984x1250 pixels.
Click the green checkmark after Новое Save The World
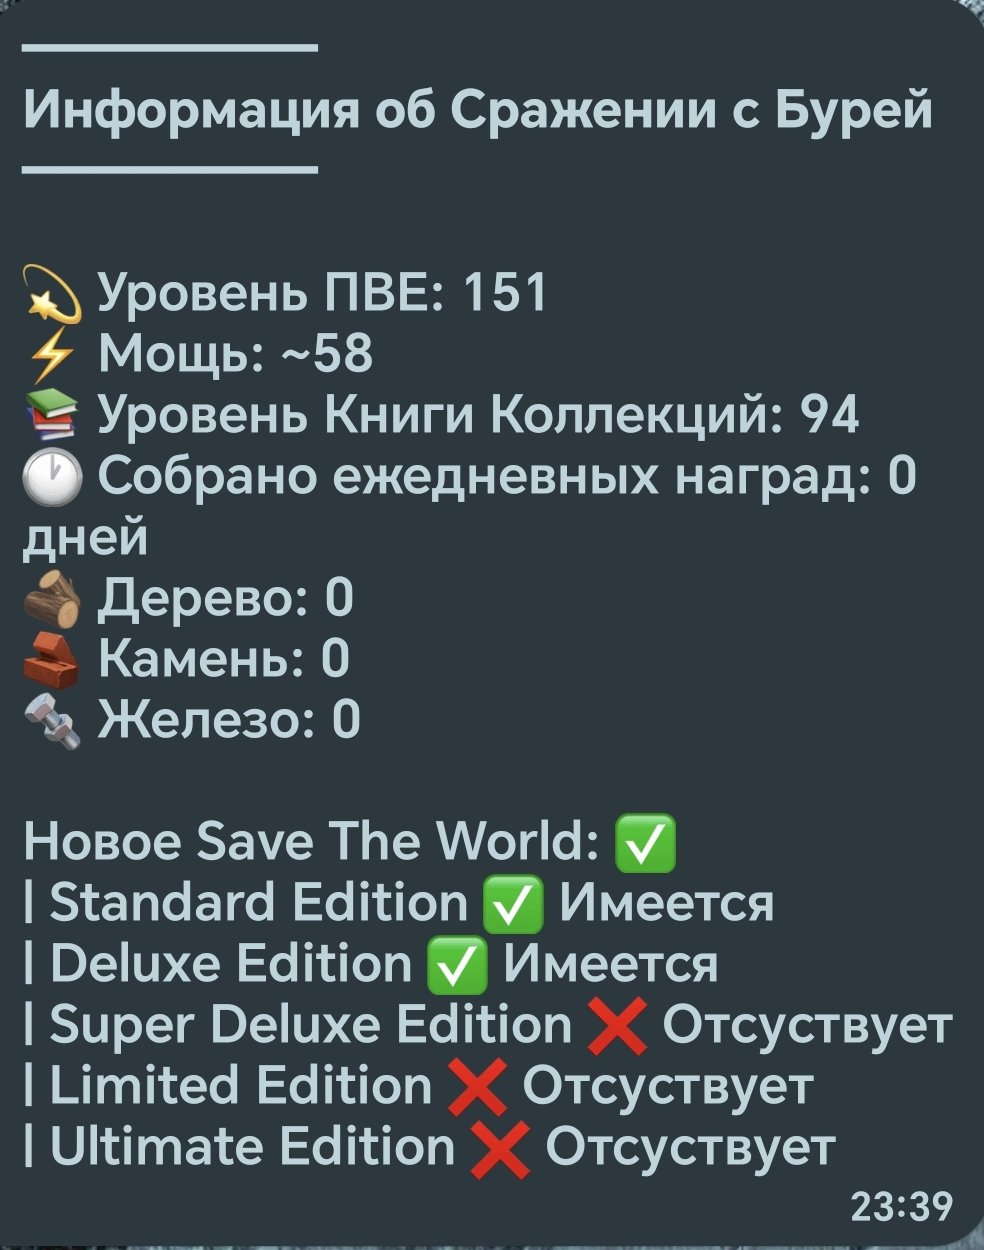point(645,843)
